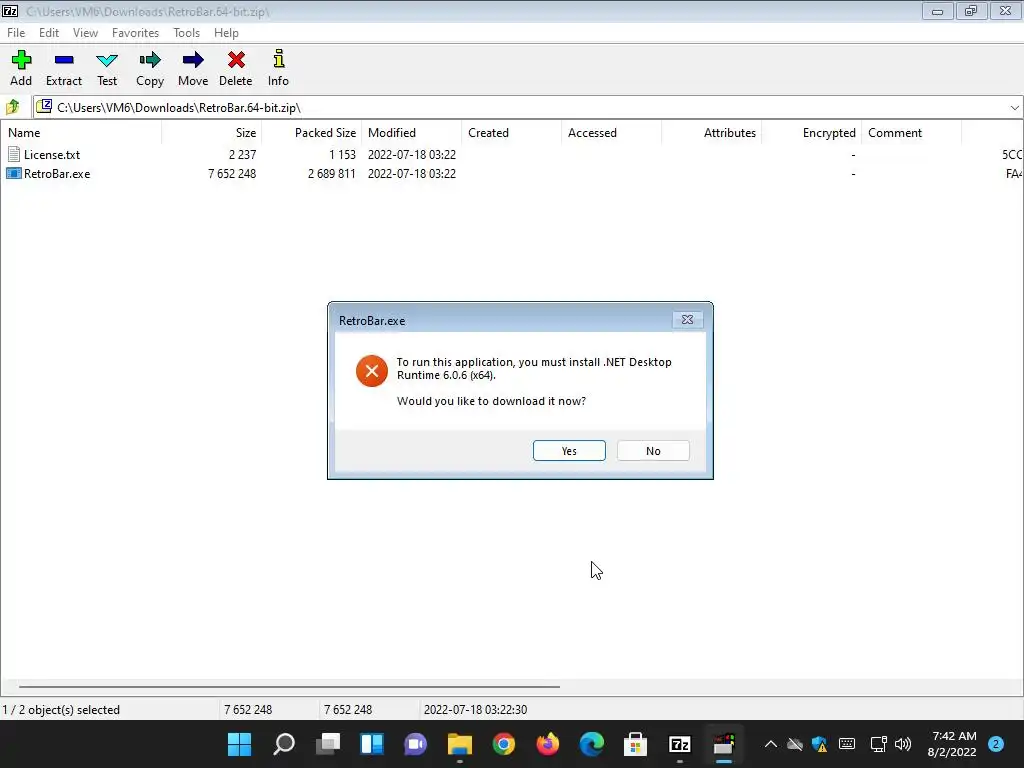
Task: Sort by the Size column header
Action: [211, 133]
